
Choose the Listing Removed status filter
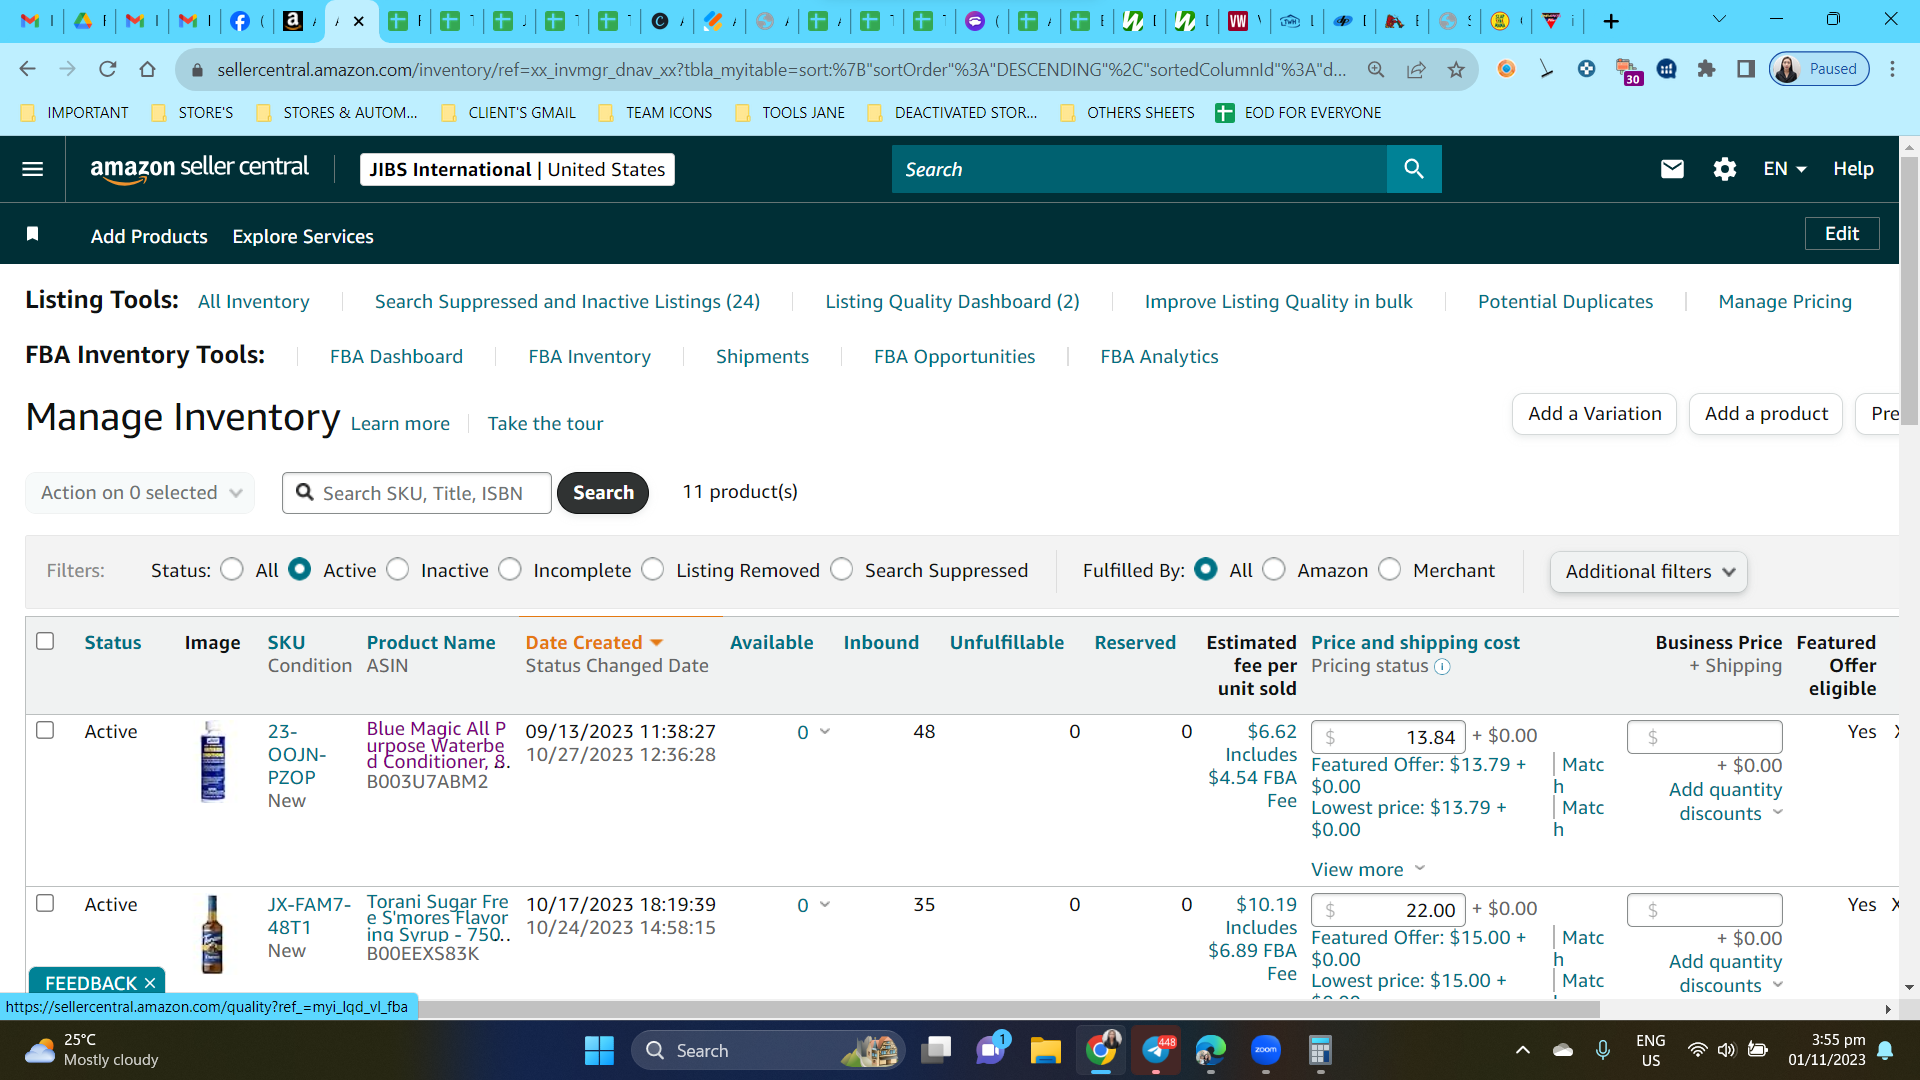point(653,569)
